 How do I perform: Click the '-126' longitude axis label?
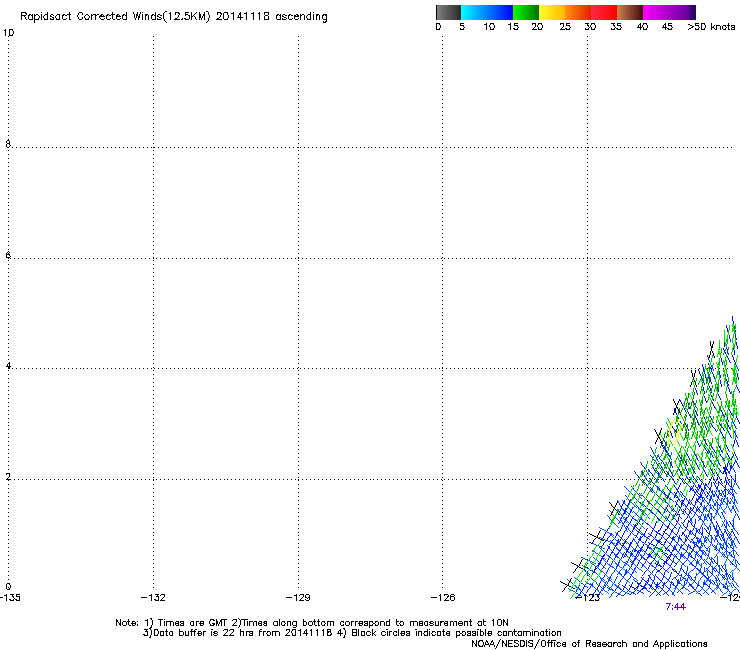coord(443,598)
